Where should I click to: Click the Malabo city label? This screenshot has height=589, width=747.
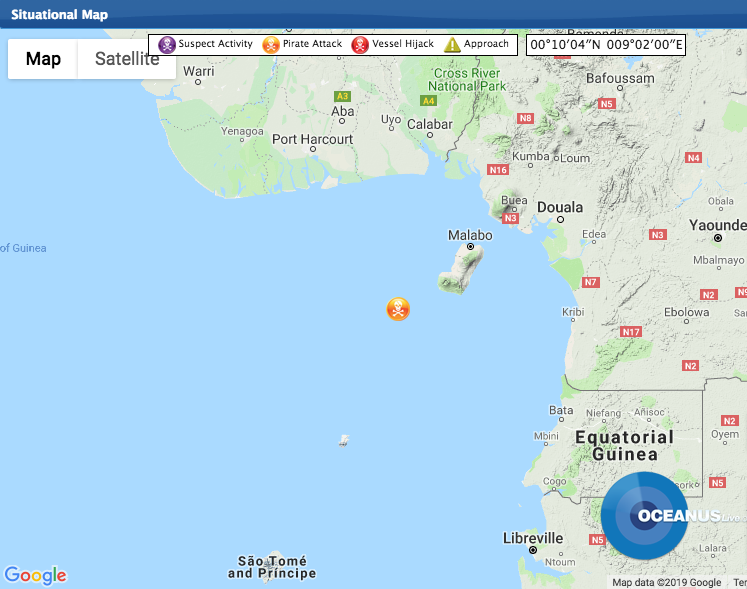(469, 235)
